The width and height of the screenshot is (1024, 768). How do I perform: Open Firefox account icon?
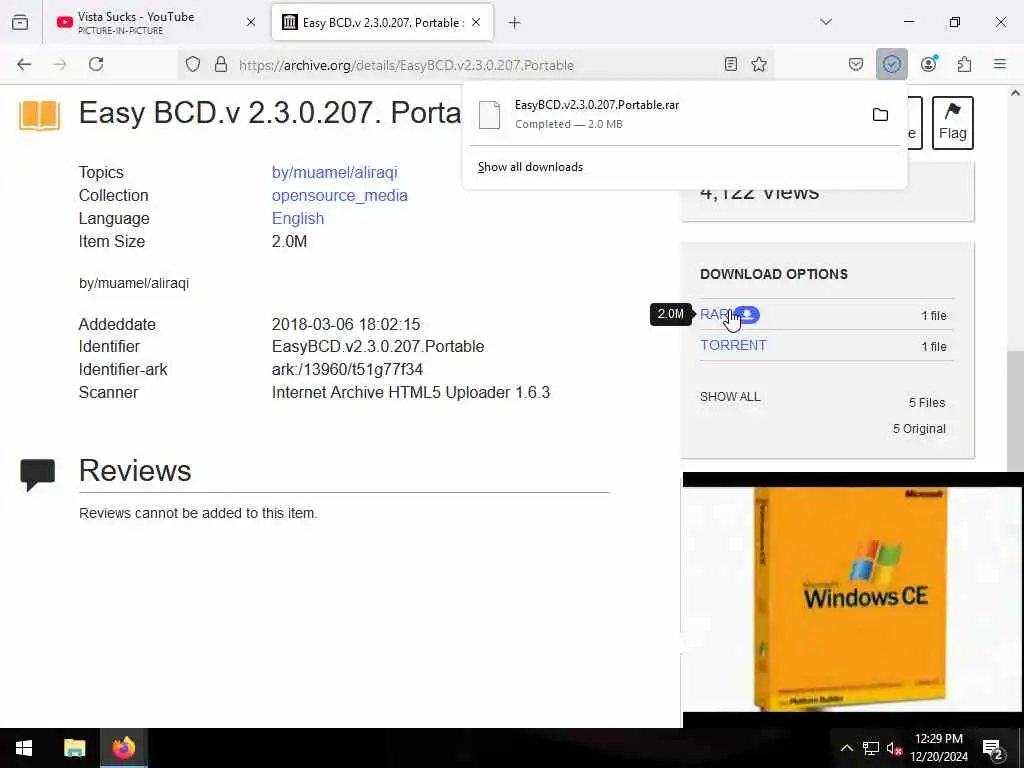(929, 64)
